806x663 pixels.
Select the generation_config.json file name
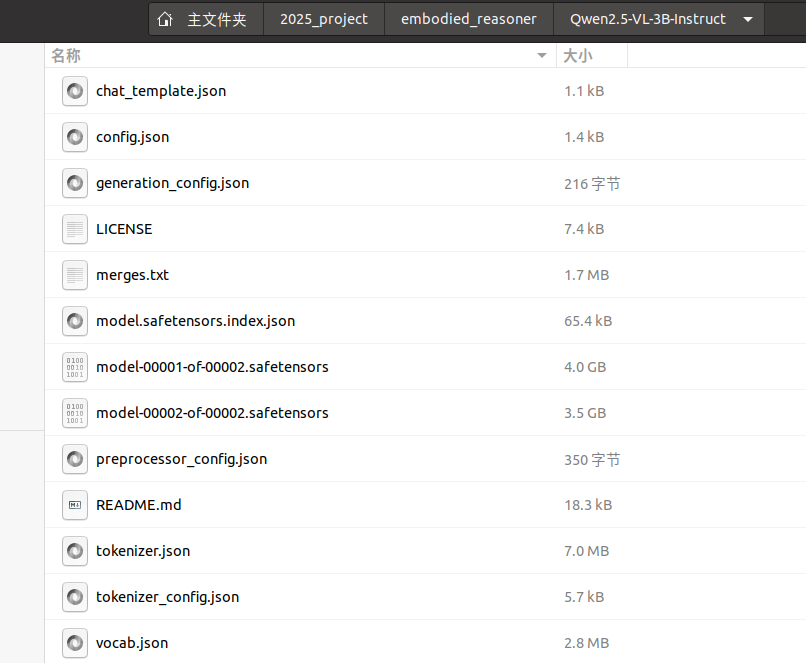point(173,183)
